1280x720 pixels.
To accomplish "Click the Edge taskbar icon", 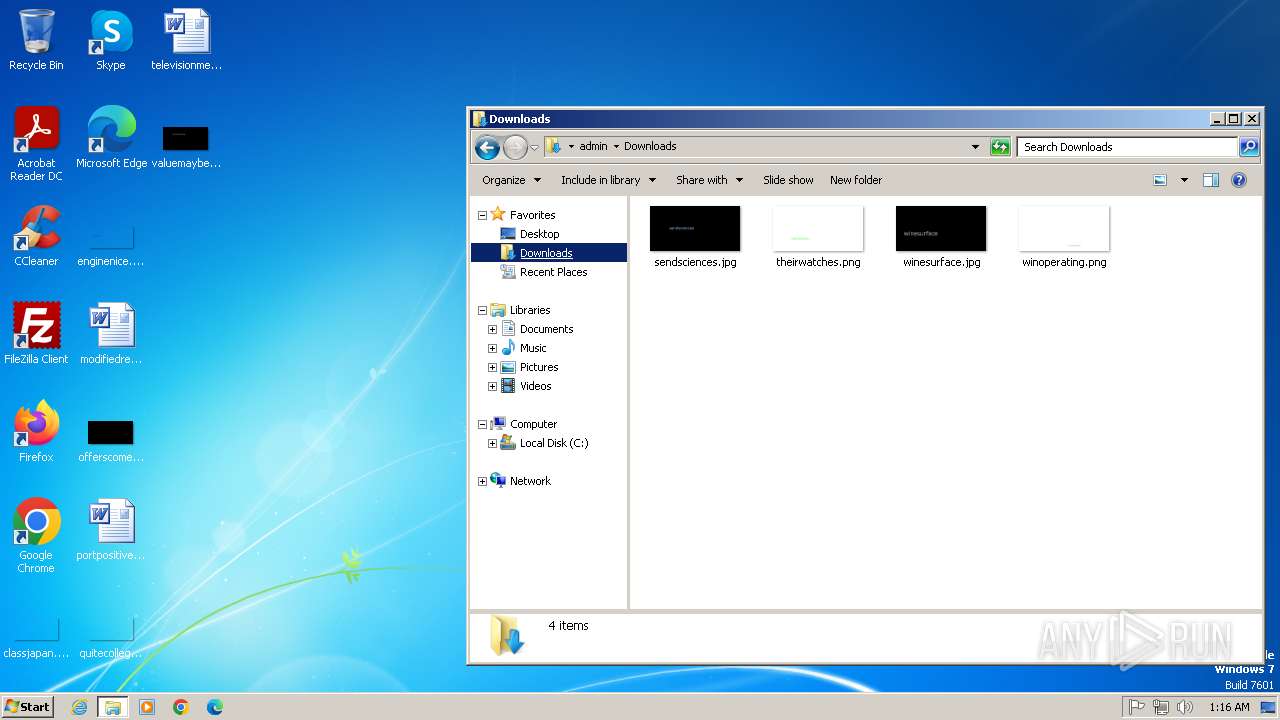I will click(x=215, y=707).
